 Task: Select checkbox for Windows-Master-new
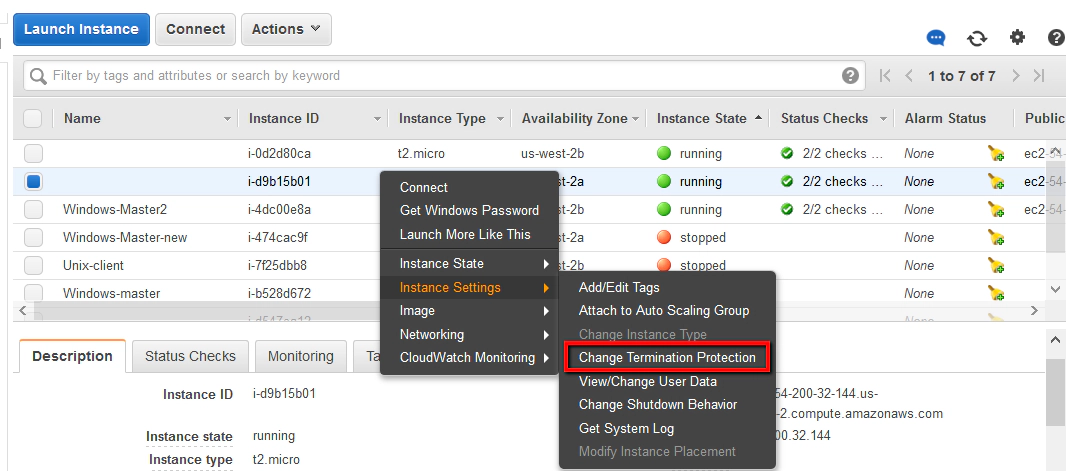(33, 237)
